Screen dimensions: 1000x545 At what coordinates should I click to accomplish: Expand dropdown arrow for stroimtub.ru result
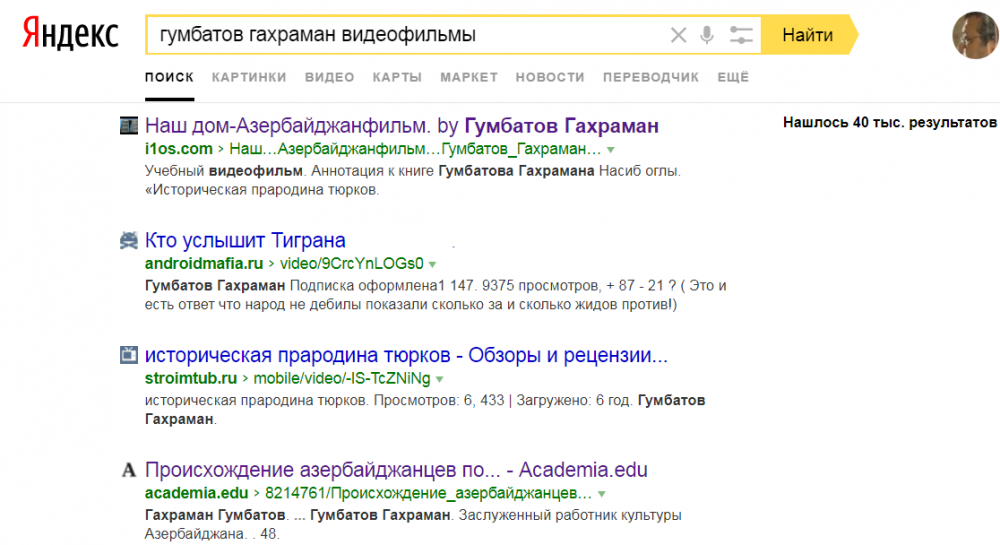439,379
